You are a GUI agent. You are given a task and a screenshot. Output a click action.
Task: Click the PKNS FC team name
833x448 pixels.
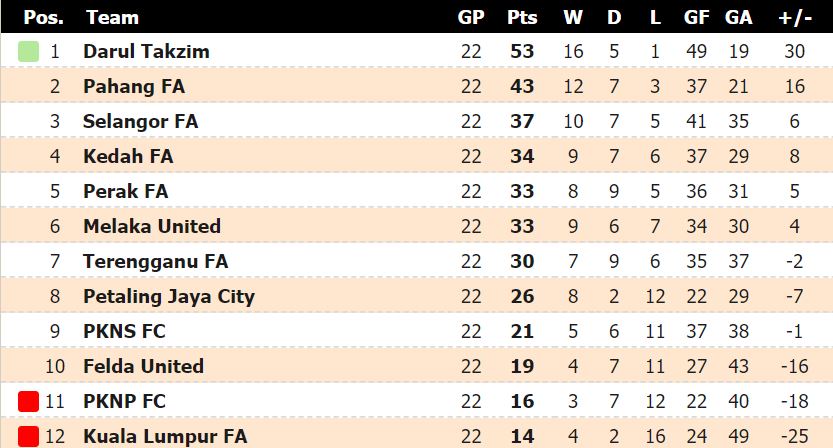[125, 331]
